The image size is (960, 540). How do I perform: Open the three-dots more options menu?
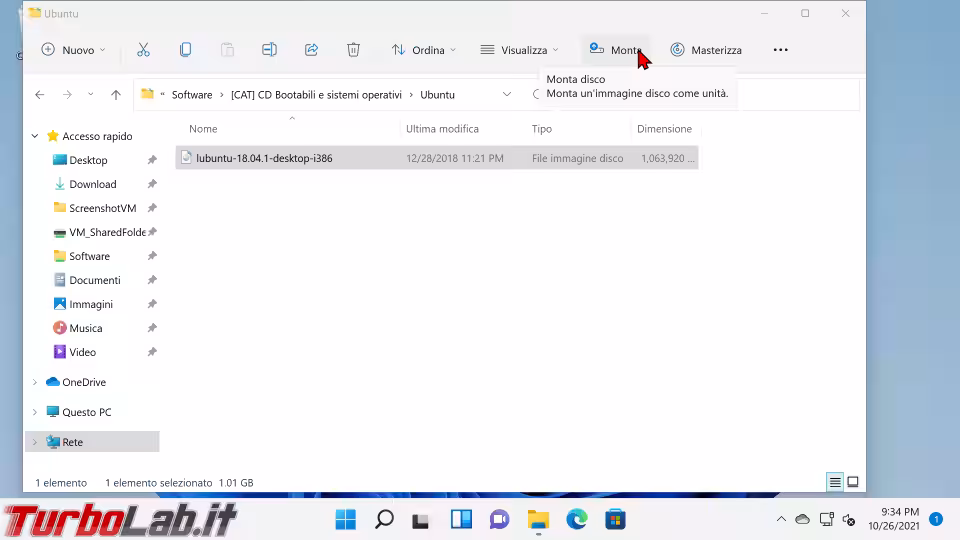pyautogui.click(x=781, y=50)
